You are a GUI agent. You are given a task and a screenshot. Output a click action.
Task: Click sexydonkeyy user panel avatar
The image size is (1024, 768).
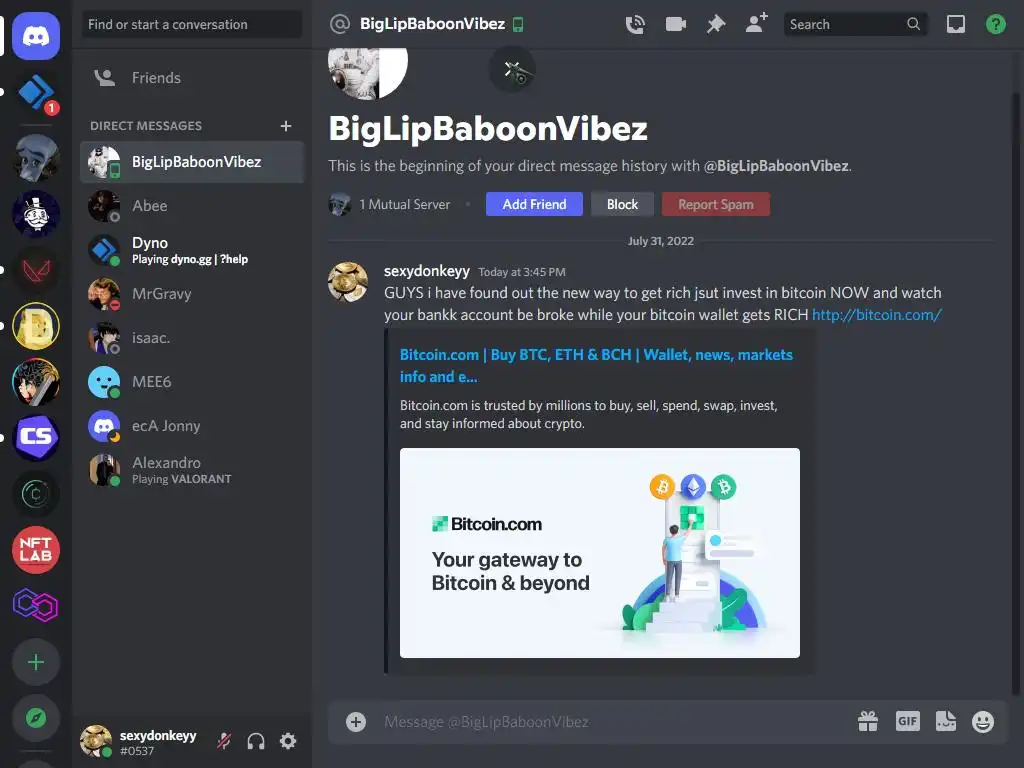[x=96, y=741]
